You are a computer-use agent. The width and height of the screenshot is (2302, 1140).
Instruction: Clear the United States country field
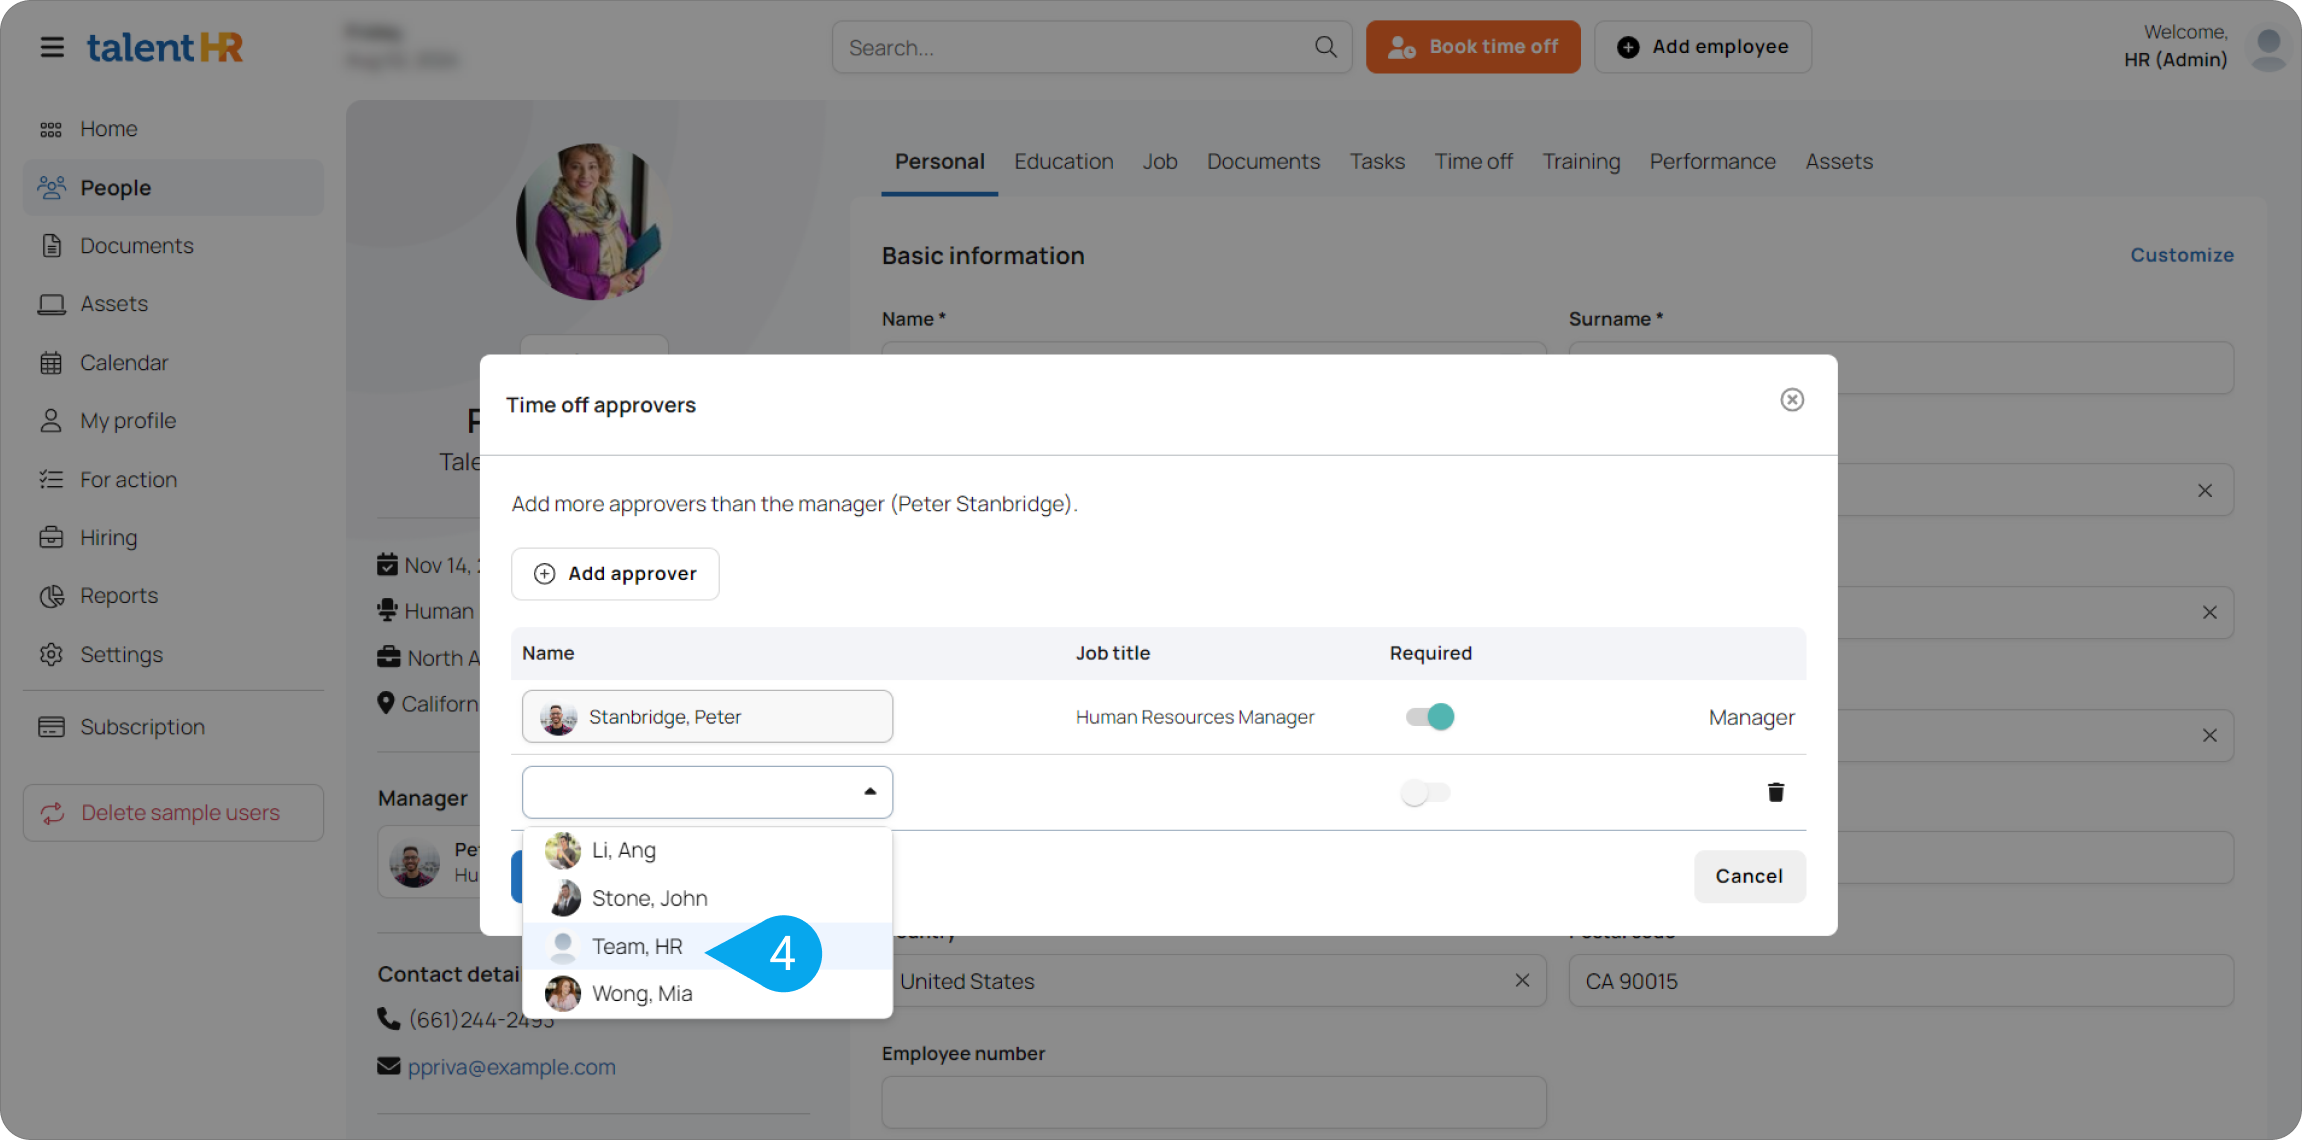tap(1521, 980)
